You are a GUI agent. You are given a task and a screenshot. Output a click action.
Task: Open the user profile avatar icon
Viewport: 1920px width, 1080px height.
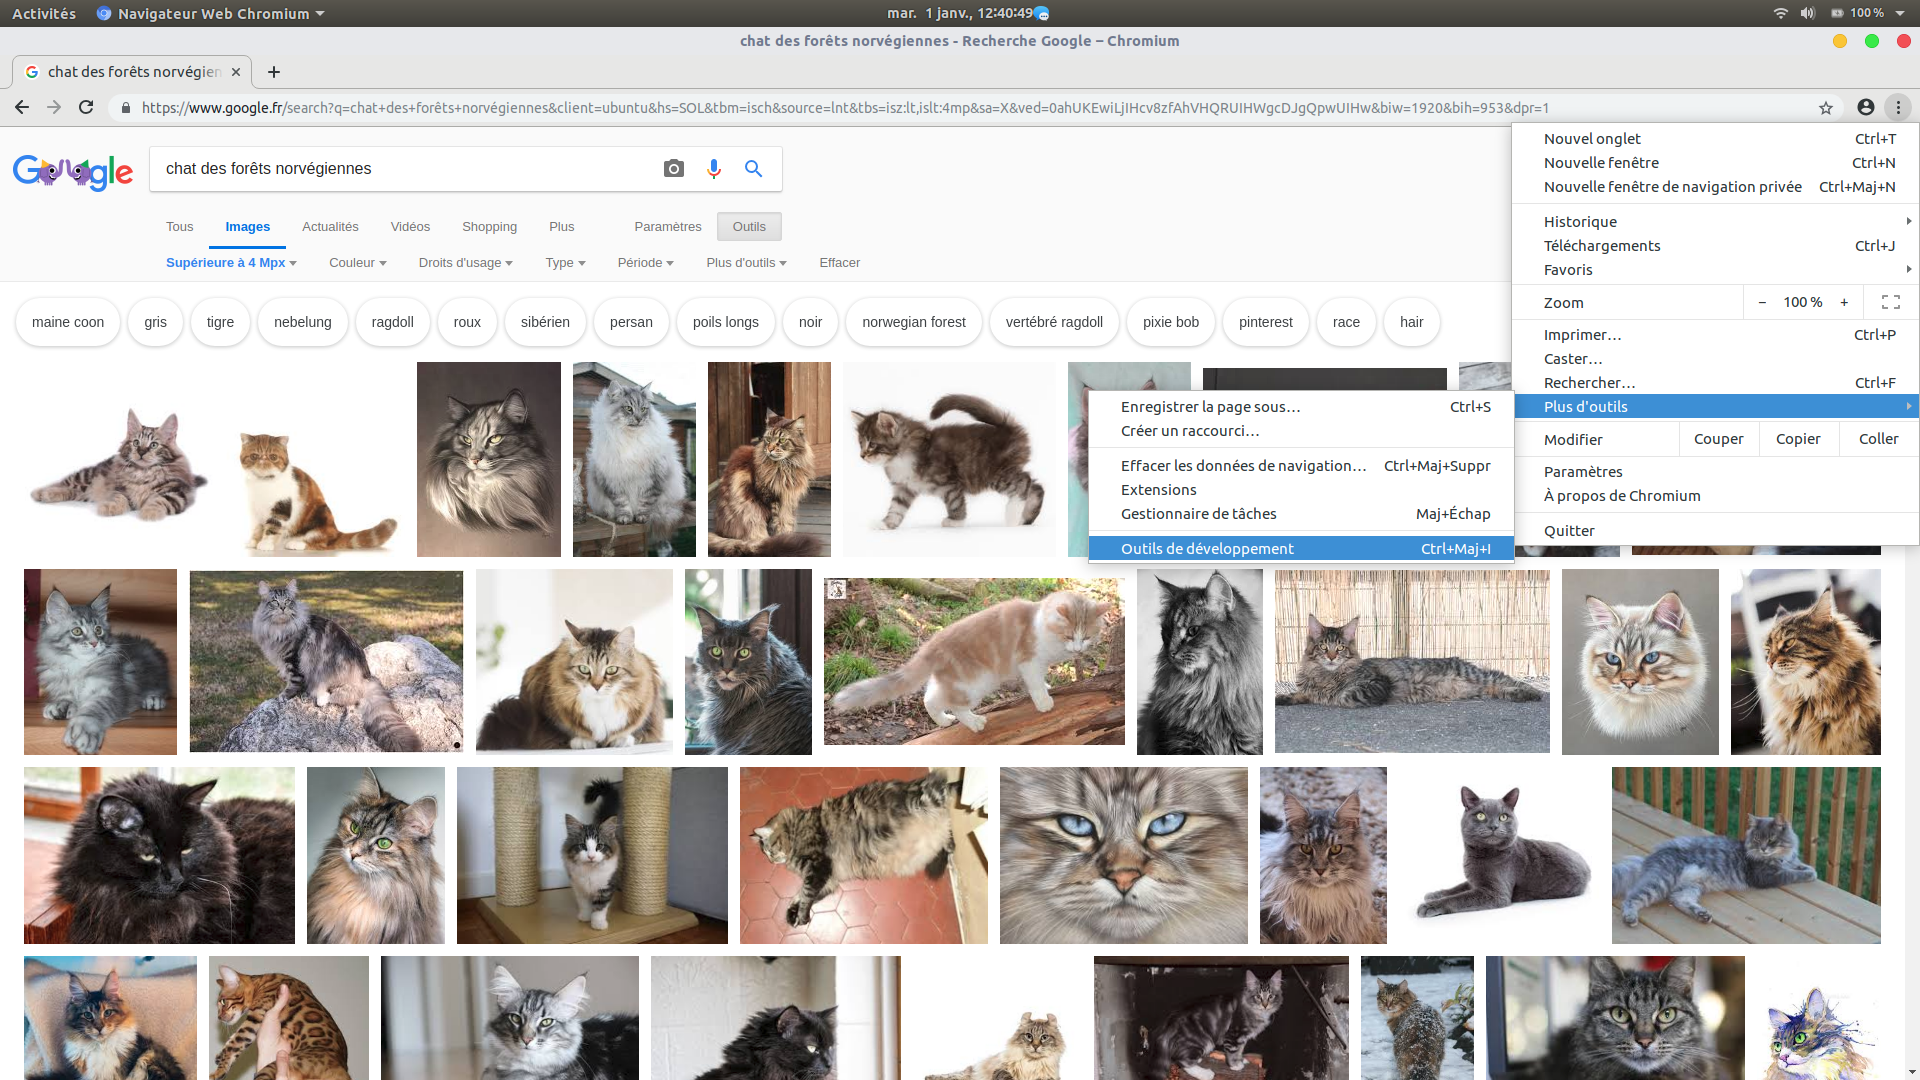(1866, 107)
